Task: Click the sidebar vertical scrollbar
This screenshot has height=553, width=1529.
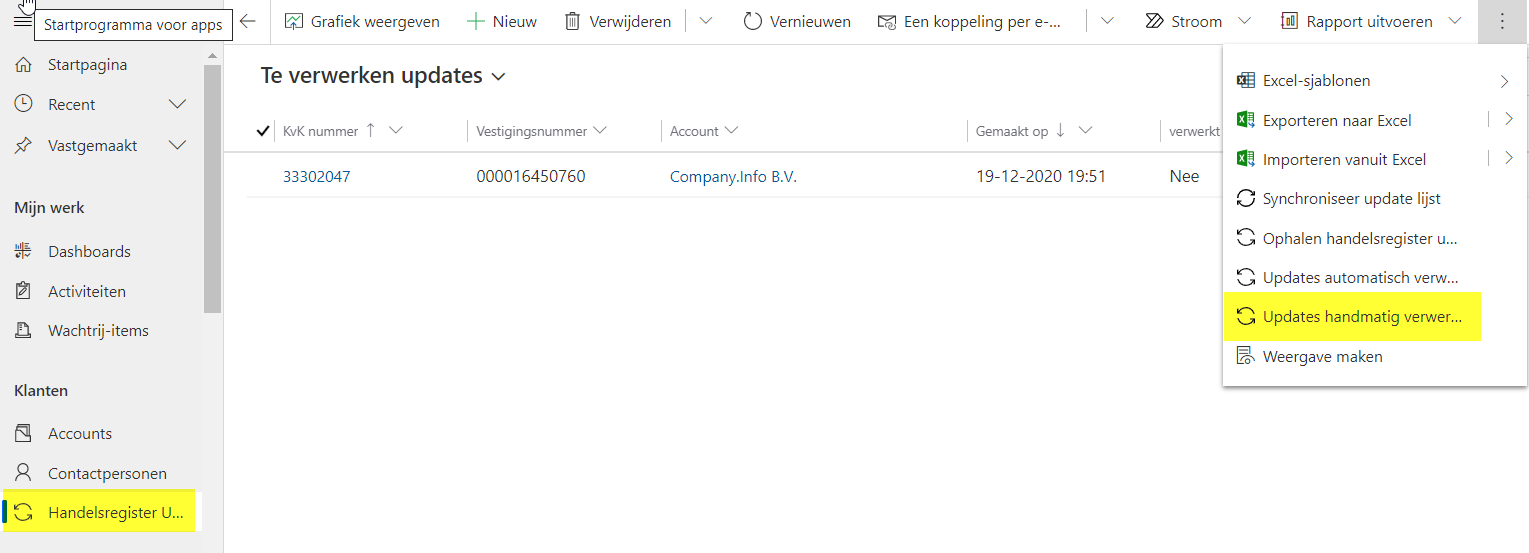Action: point(212,190)
